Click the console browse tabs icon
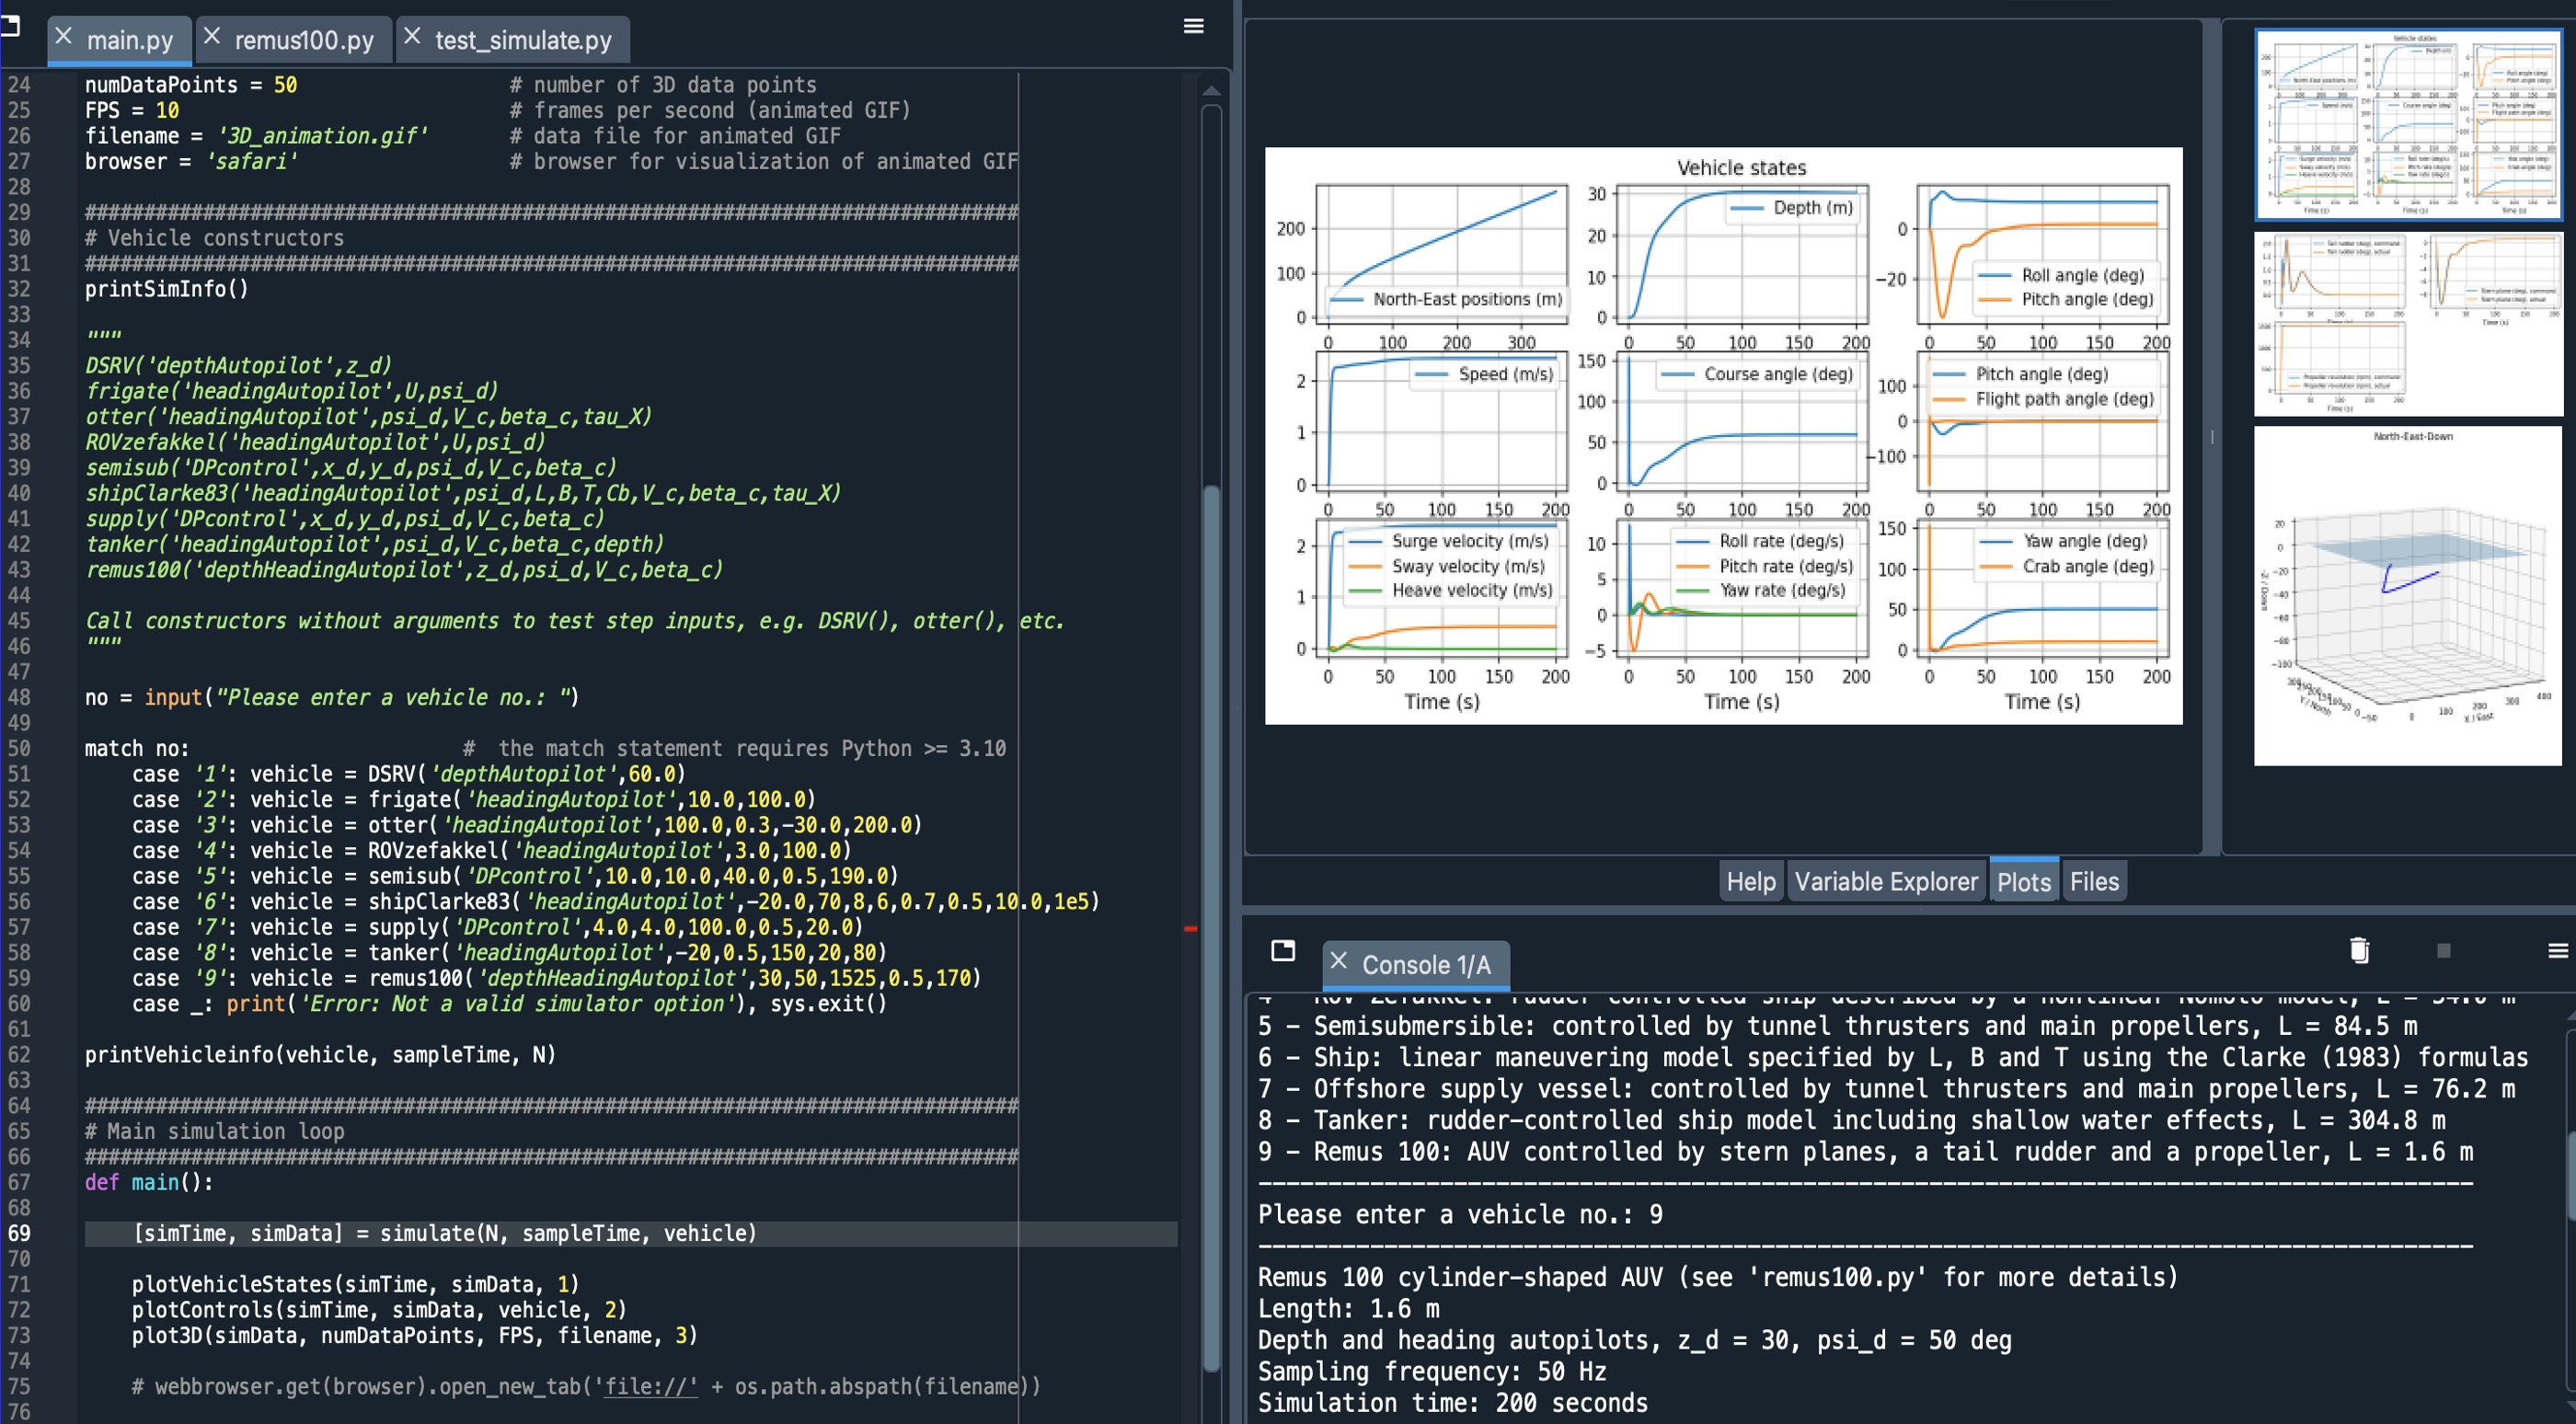Viewport: 2576px width, 1424px height. click(1283, 950)
